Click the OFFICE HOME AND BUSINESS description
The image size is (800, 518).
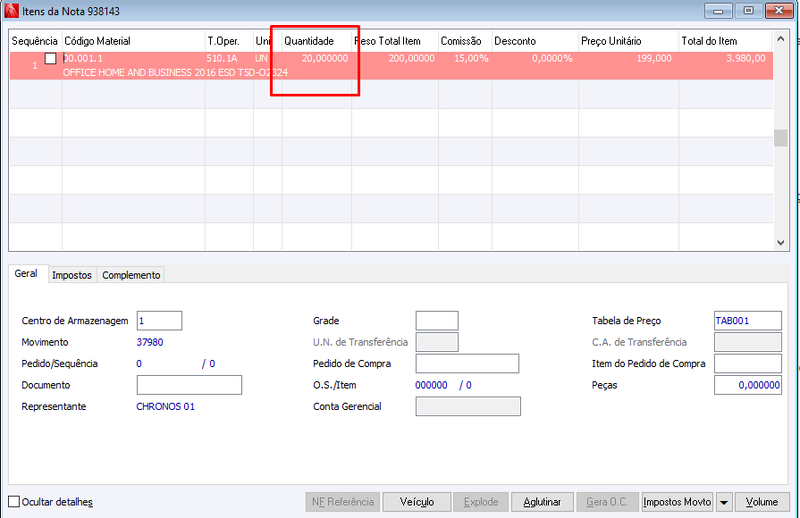point(175,72)
